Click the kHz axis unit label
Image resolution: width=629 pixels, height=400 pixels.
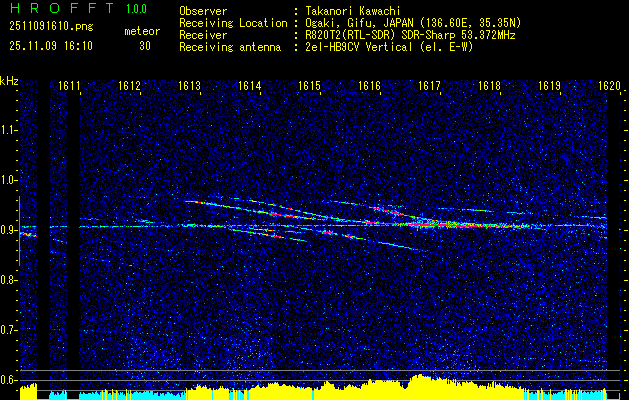click(x=9, y=81)
